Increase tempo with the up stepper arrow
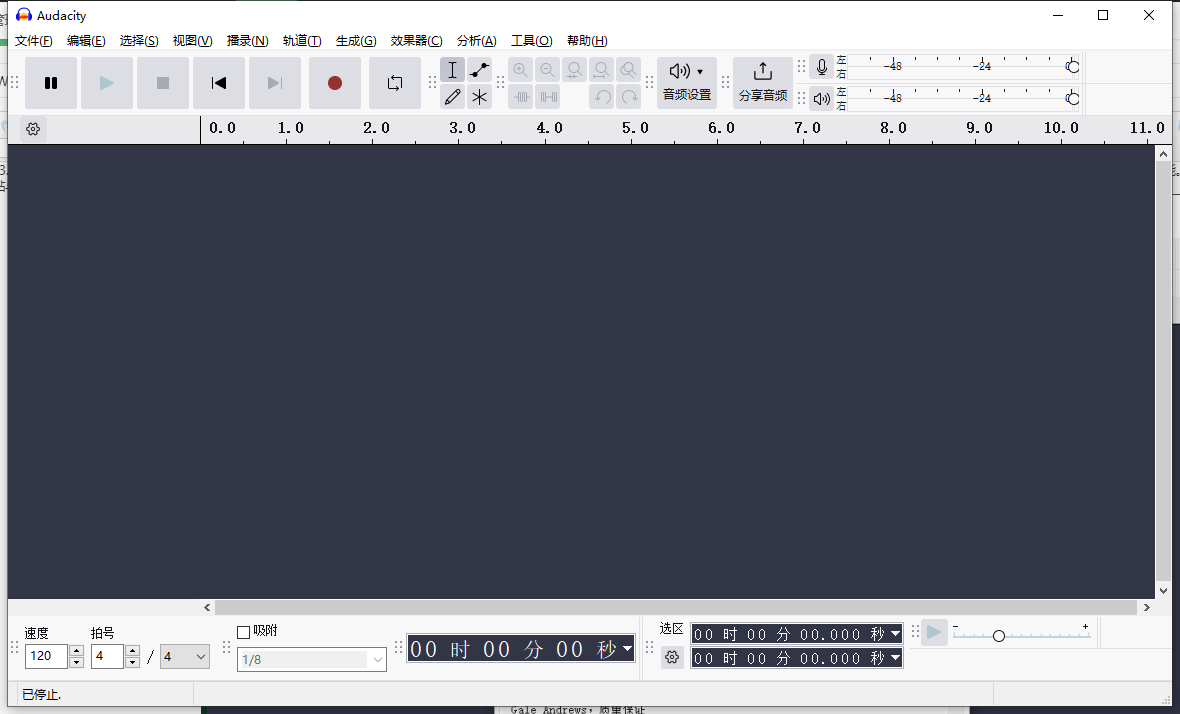This screenshot has width=1180, height=714. pyautogui.click(x=76, y=650)
